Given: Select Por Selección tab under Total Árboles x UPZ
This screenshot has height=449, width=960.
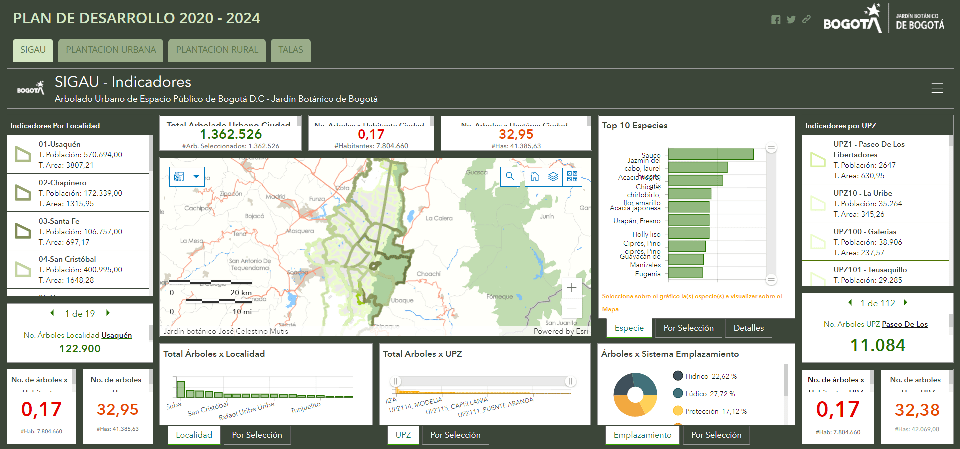Looking at the screenshot, I should (454, 435).
